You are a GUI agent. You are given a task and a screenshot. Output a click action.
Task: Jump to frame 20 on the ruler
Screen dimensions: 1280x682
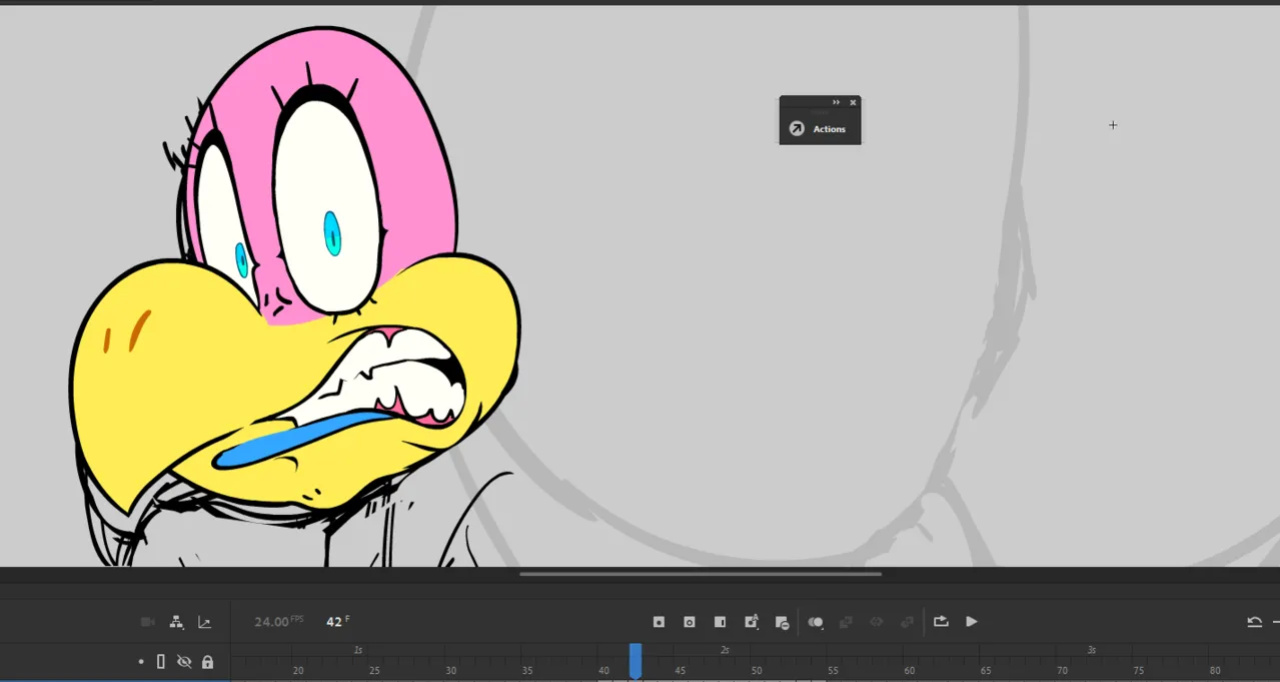click(298, 670)
